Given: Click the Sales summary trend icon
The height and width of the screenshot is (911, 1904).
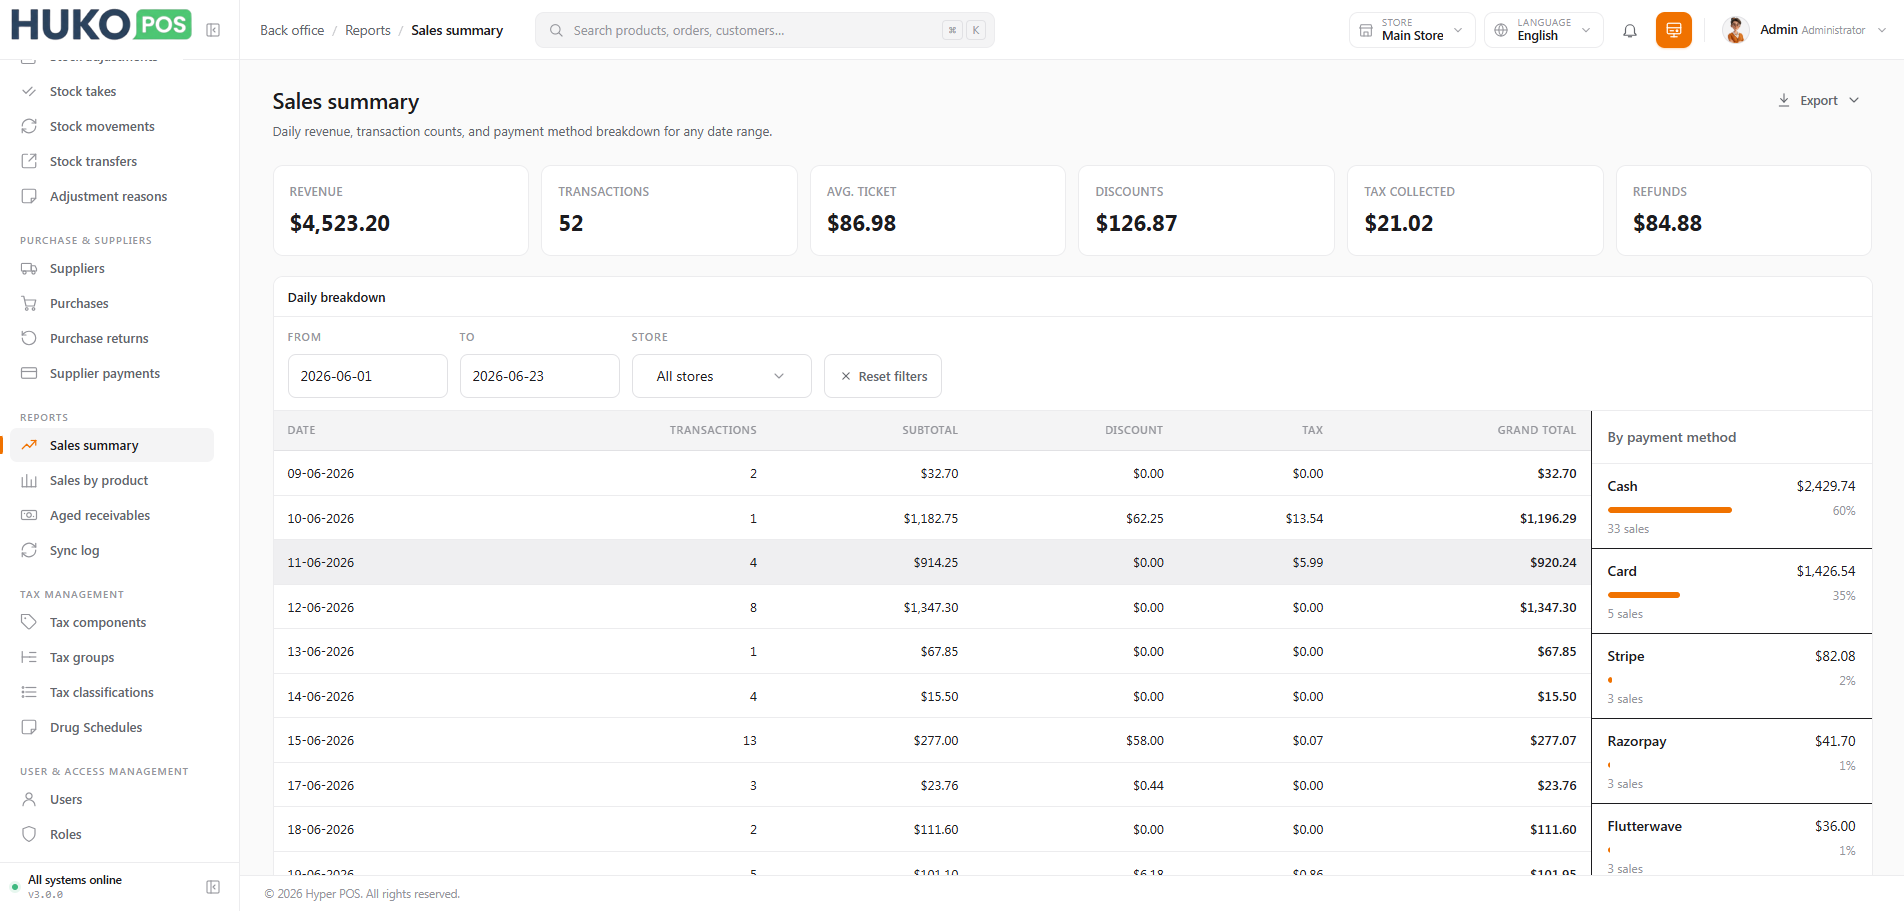Looking at the screenshot, I should pos(29,445).
